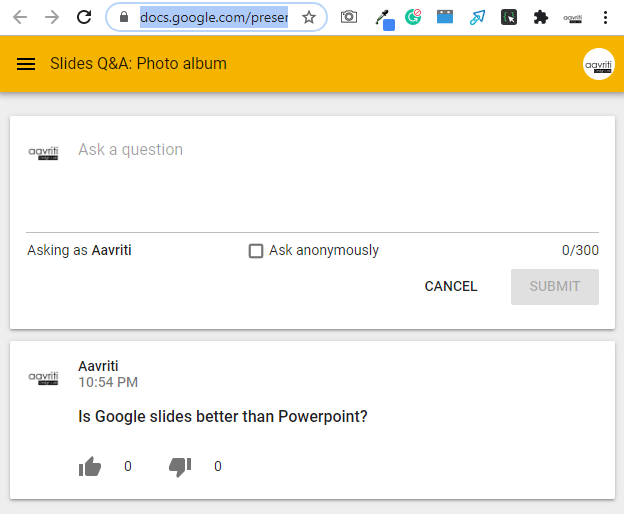Open the hamburger menu in the header

pos(26,64)
